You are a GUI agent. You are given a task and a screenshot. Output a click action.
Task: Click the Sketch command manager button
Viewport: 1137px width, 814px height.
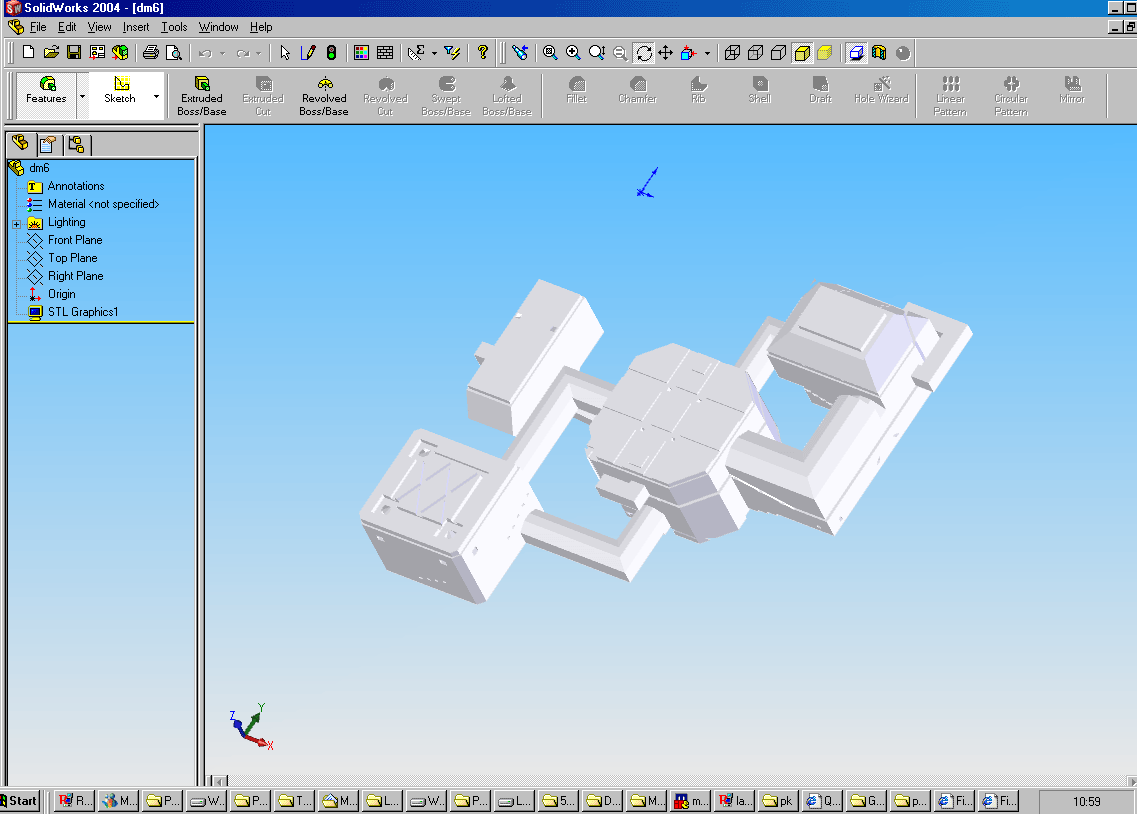(120, 91)
